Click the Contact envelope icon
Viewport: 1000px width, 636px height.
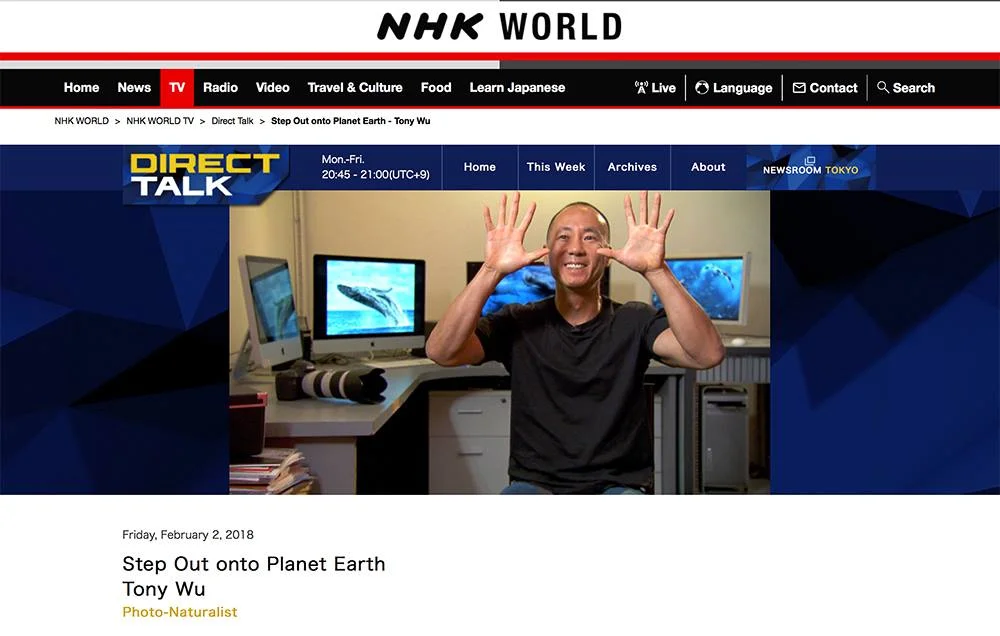[x=799, y=87]
